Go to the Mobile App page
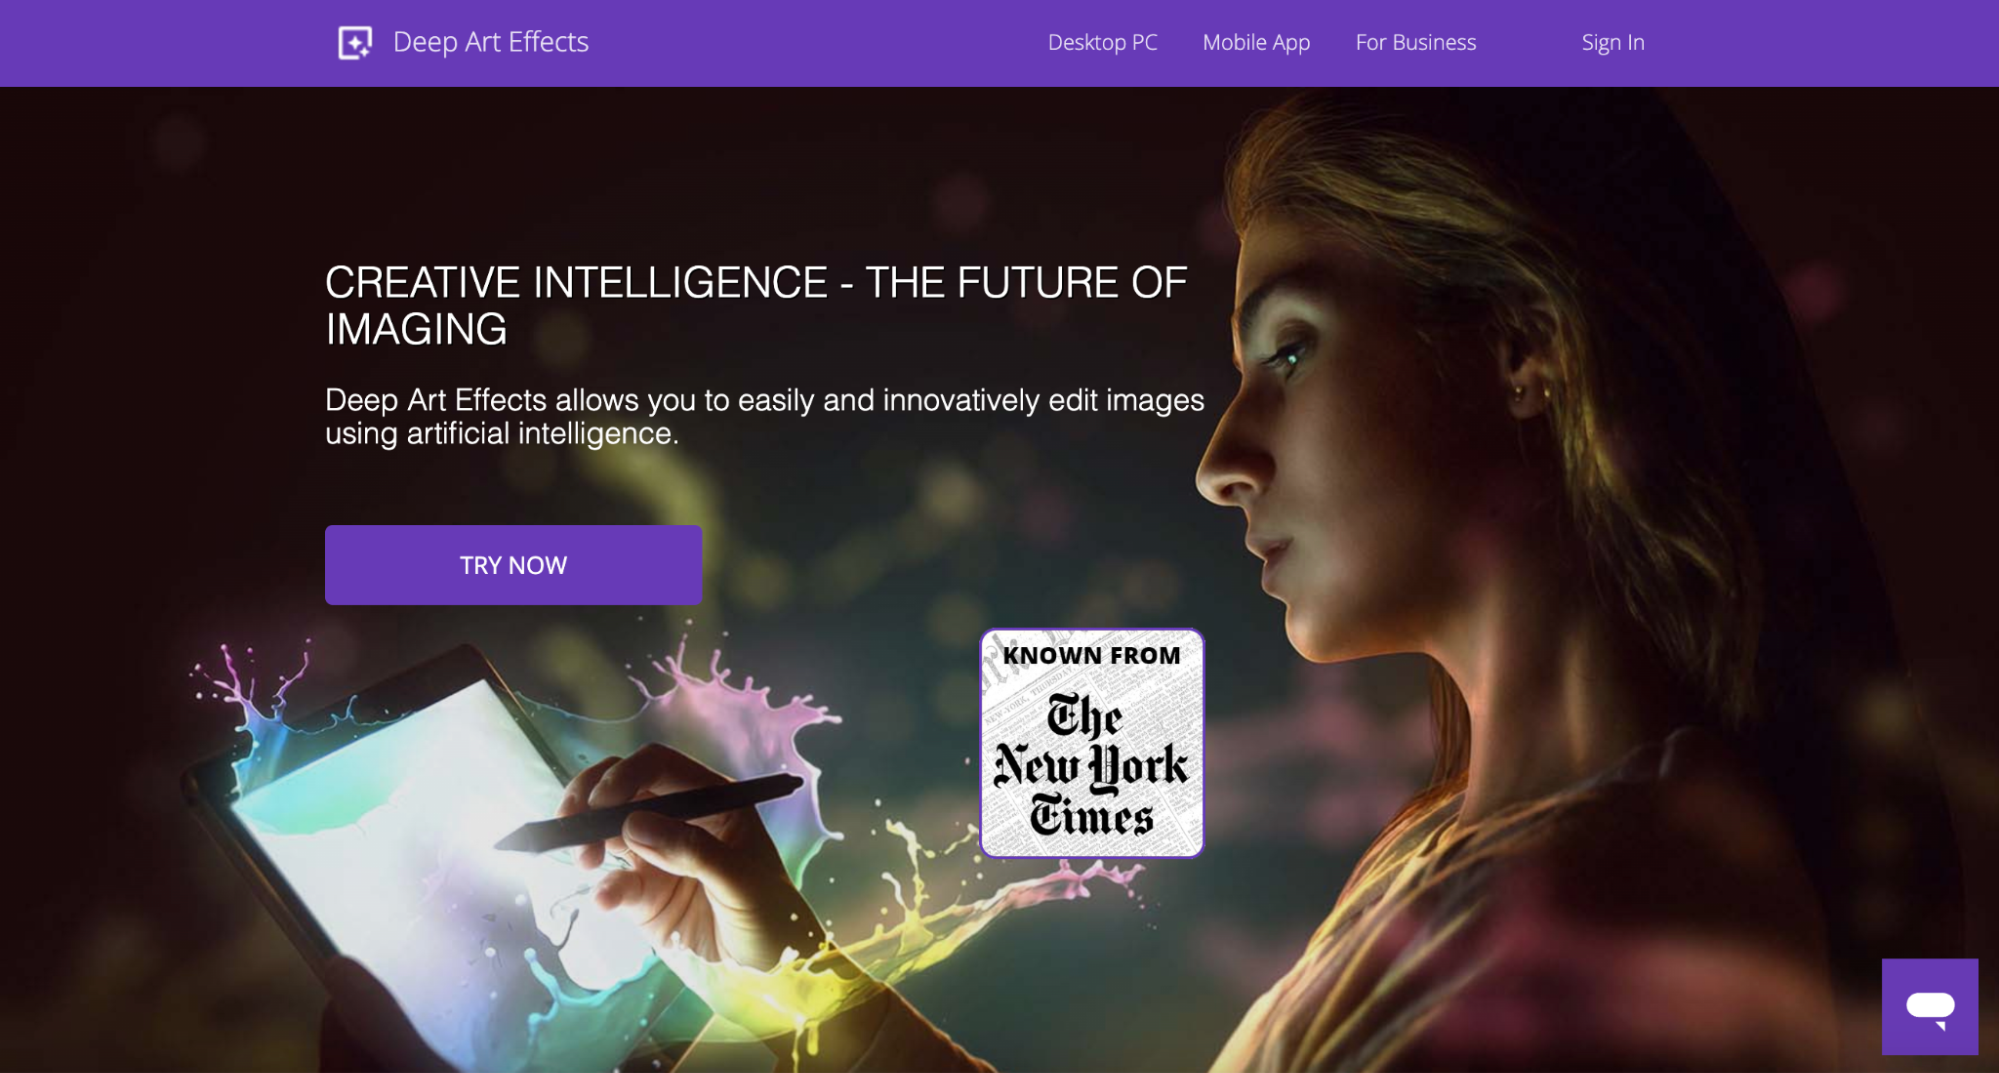 1256,42
